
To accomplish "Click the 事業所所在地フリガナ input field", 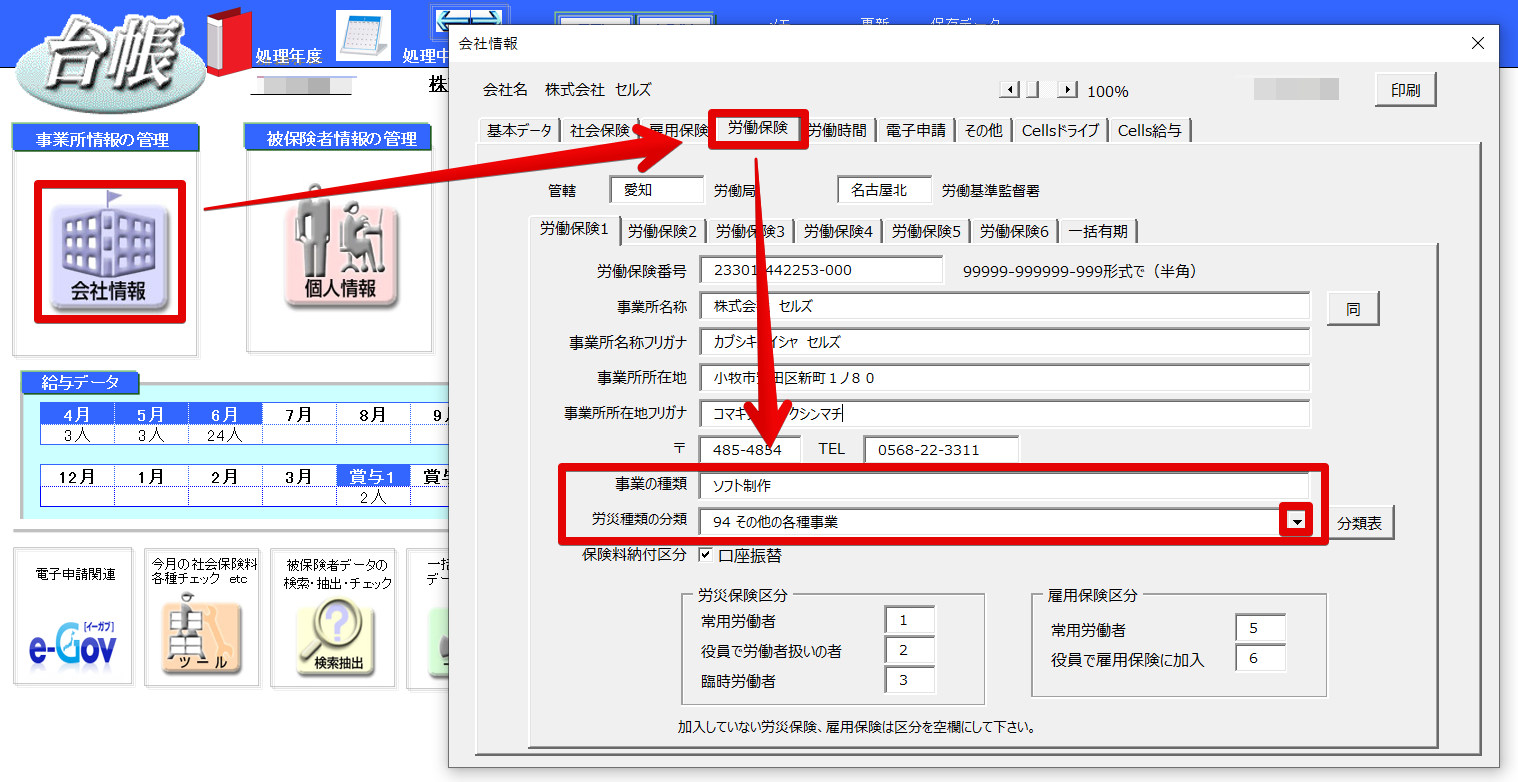I will (1005, 414).
